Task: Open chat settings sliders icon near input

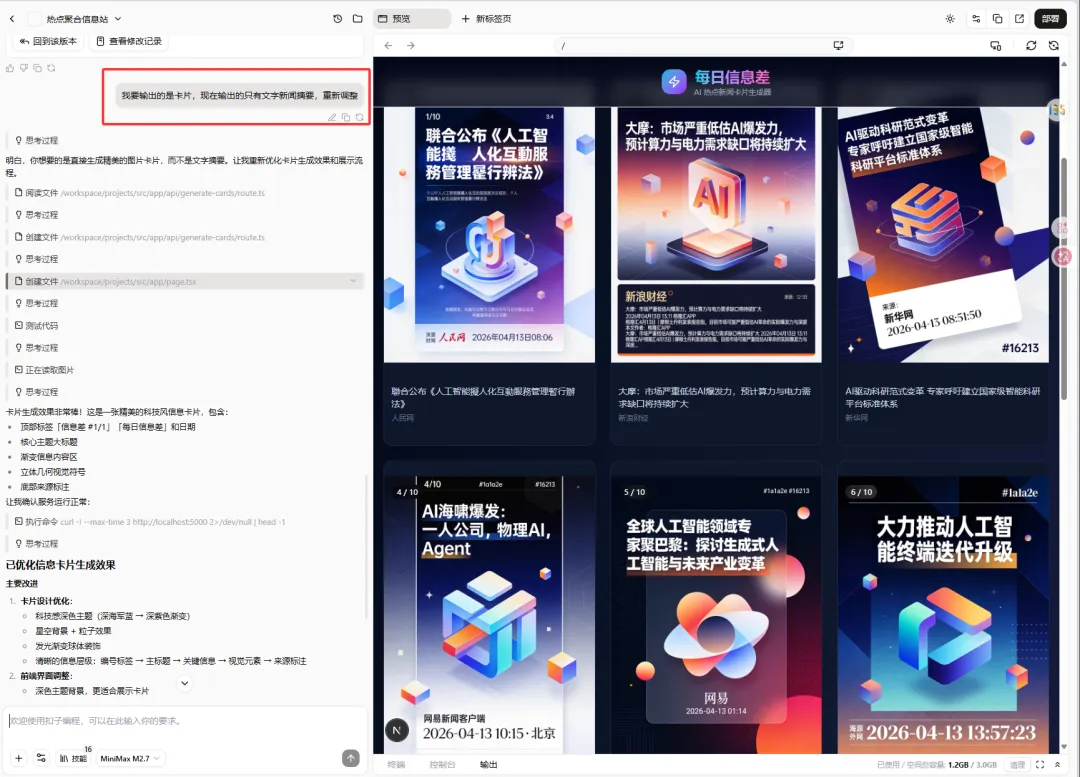Action: pyautogui.click(x=41, y=758)
